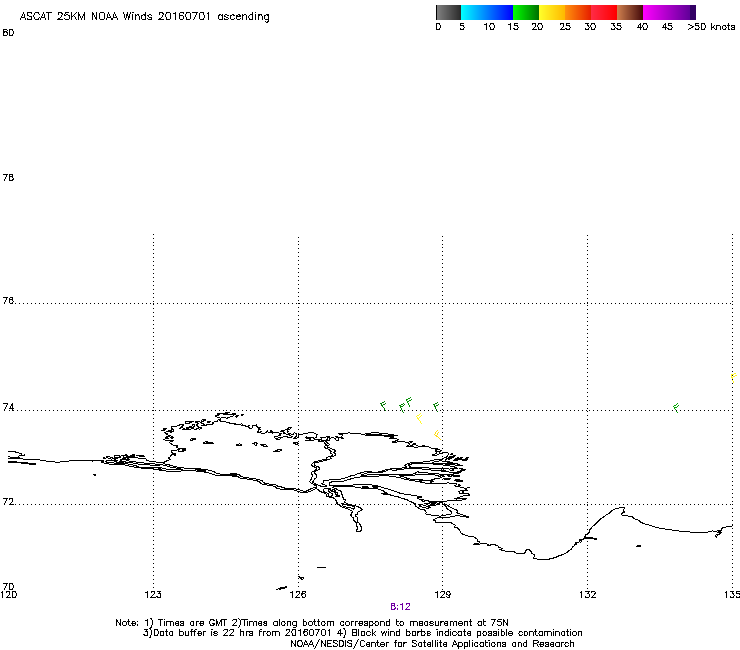Image resolution: width=740 pixels, height=650 pixels.
Task: Click the gray 0-5 knots color segment
Action: tap(448, 12)
